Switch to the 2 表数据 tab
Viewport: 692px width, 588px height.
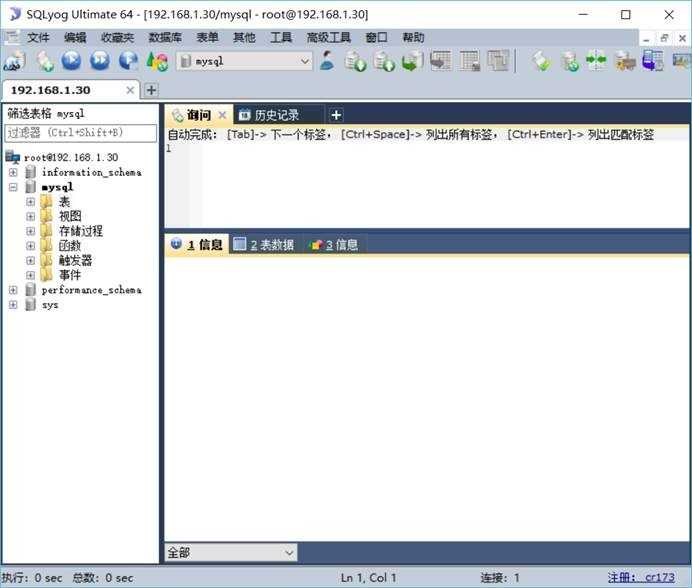pos(266,244)
